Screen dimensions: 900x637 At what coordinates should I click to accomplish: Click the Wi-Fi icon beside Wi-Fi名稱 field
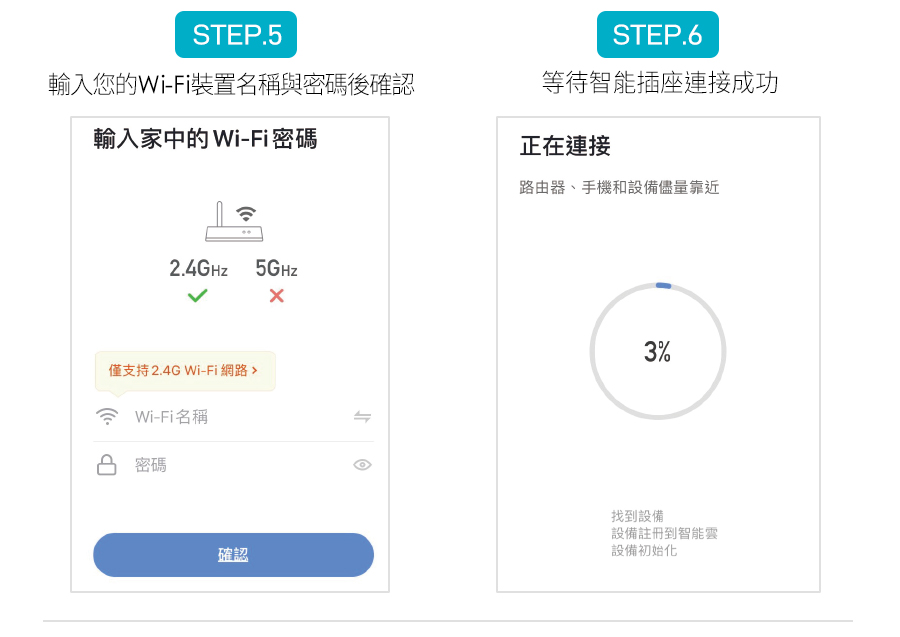coord(107,417)
